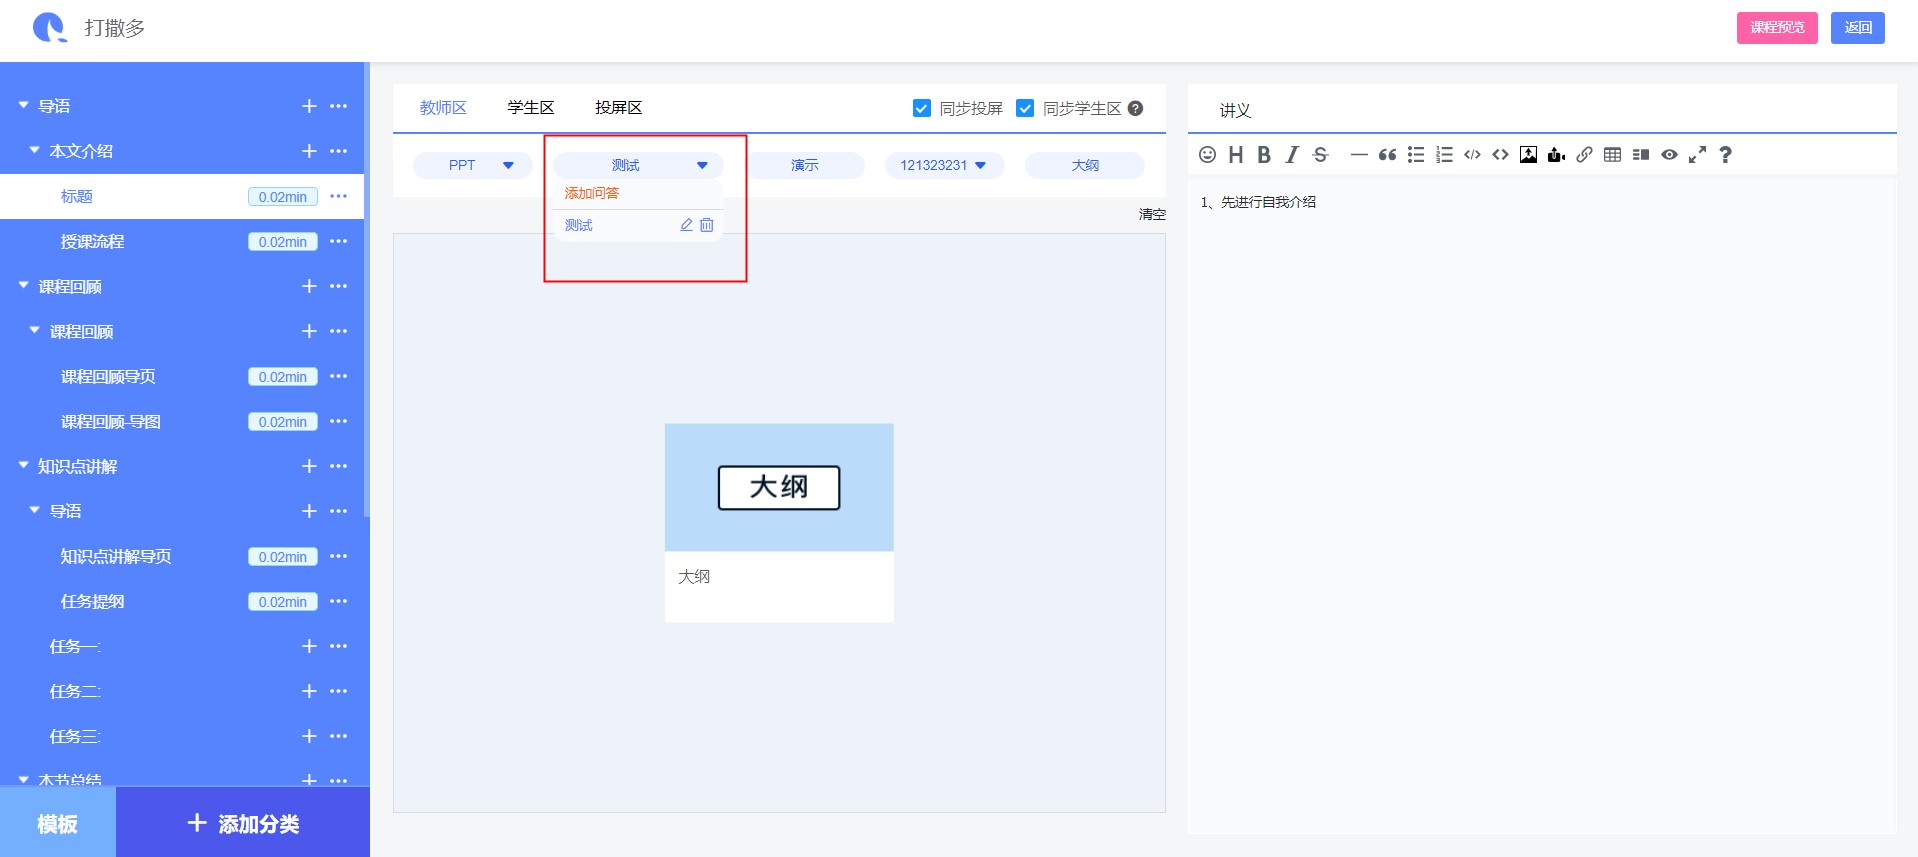Select 任务二 tree item
Viewport: 1918px width, 857px height.
click(x=75, y=691)
